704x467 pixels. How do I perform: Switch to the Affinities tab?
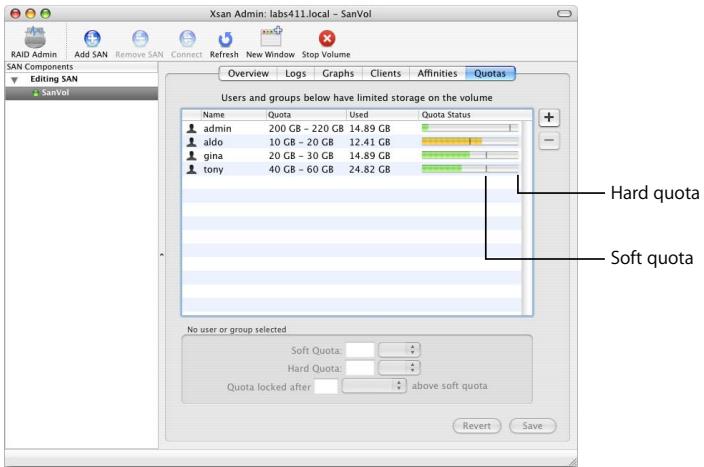click(x=437, y=73)
